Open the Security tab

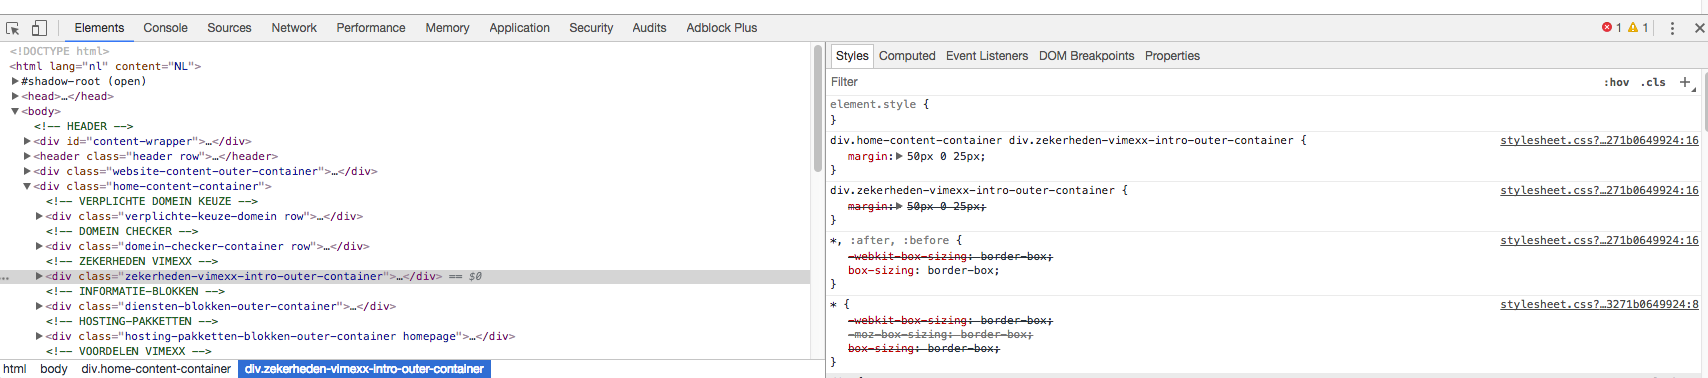pyautogui.click(x=591, y=28)
